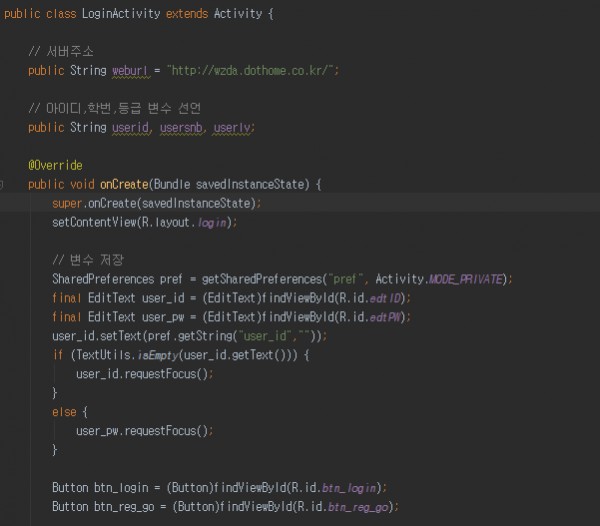This screenshot has width=600, height=526.
Task: Click the 'else' keyword
Action: pos(64,412)
